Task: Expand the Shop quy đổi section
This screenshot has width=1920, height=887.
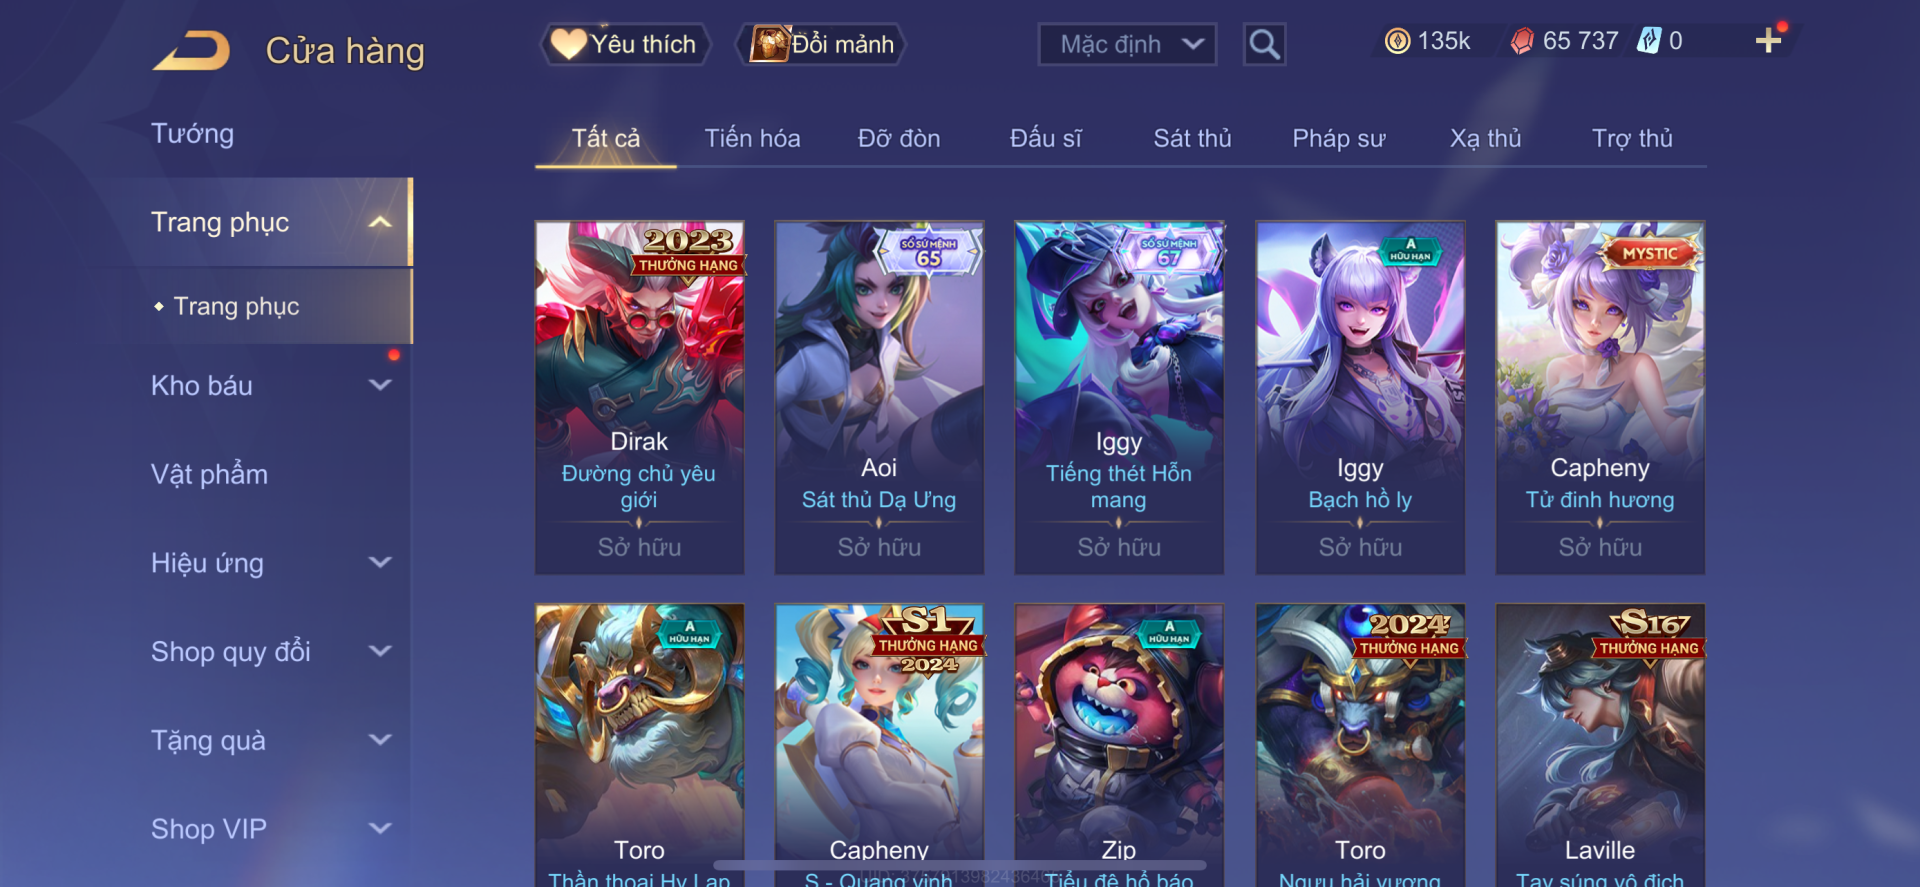Action: click(x=380, y=651)
